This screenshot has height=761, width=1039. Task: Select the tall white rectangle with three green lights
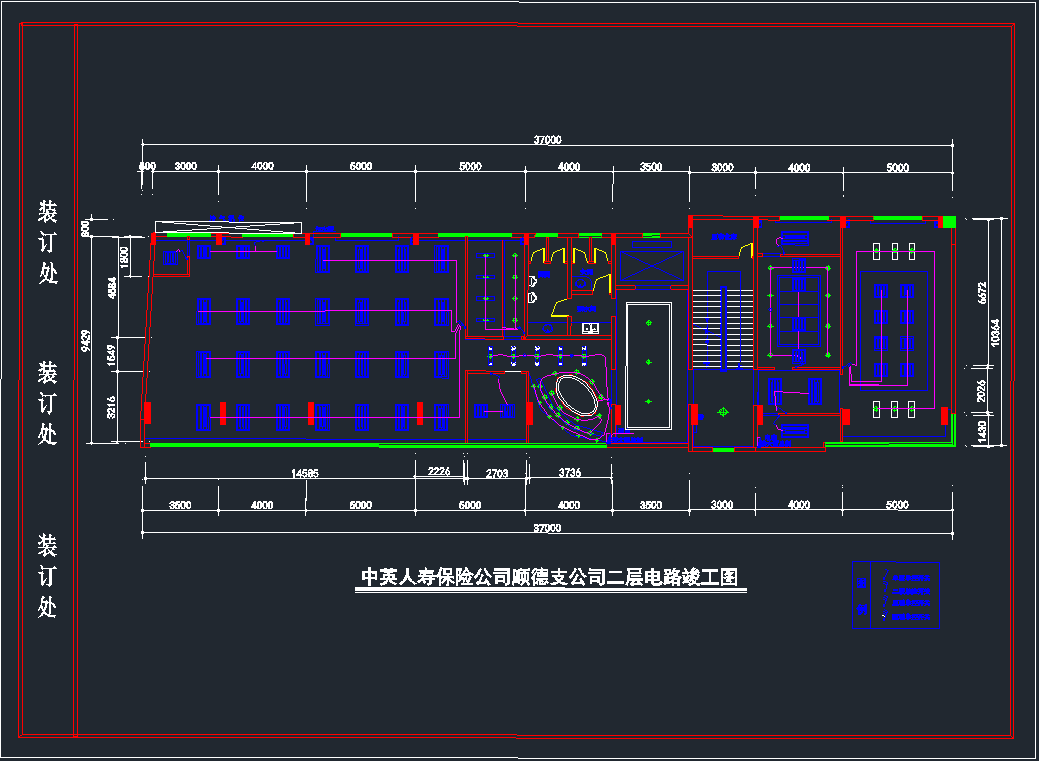(x=648, y=366)
